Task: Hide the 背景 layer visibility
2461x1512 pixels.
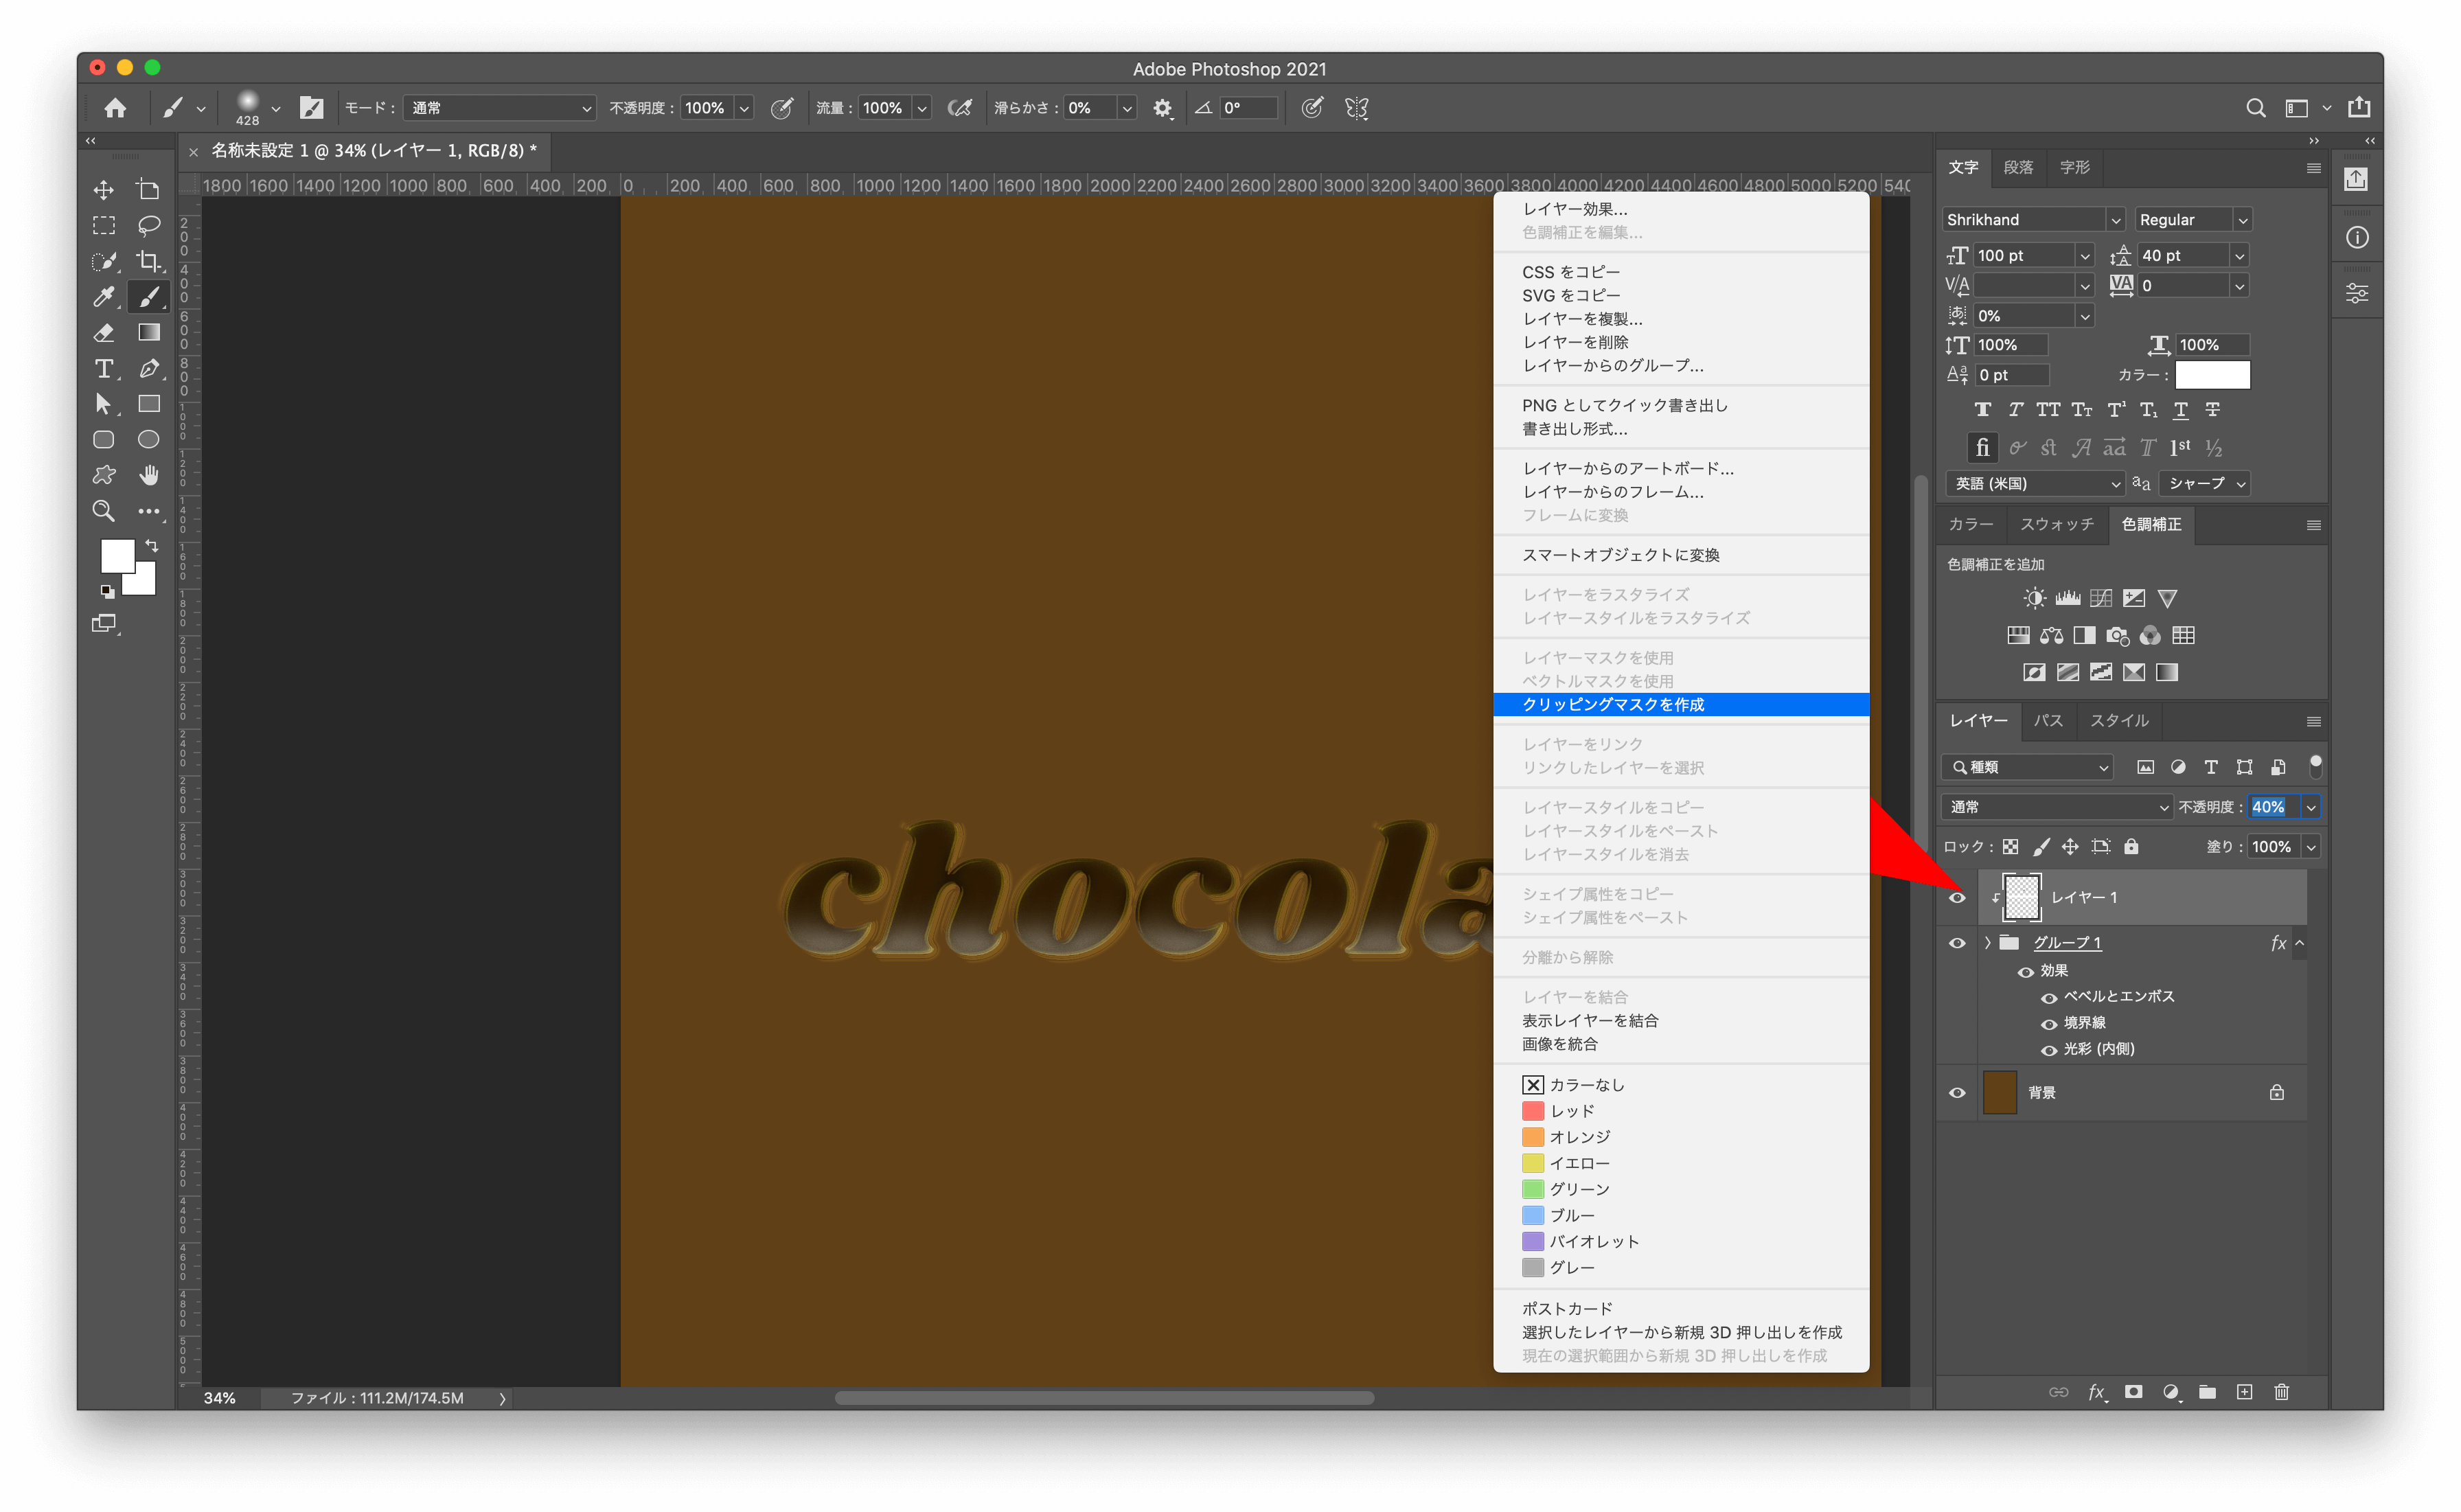Action: point(1957,1092)
